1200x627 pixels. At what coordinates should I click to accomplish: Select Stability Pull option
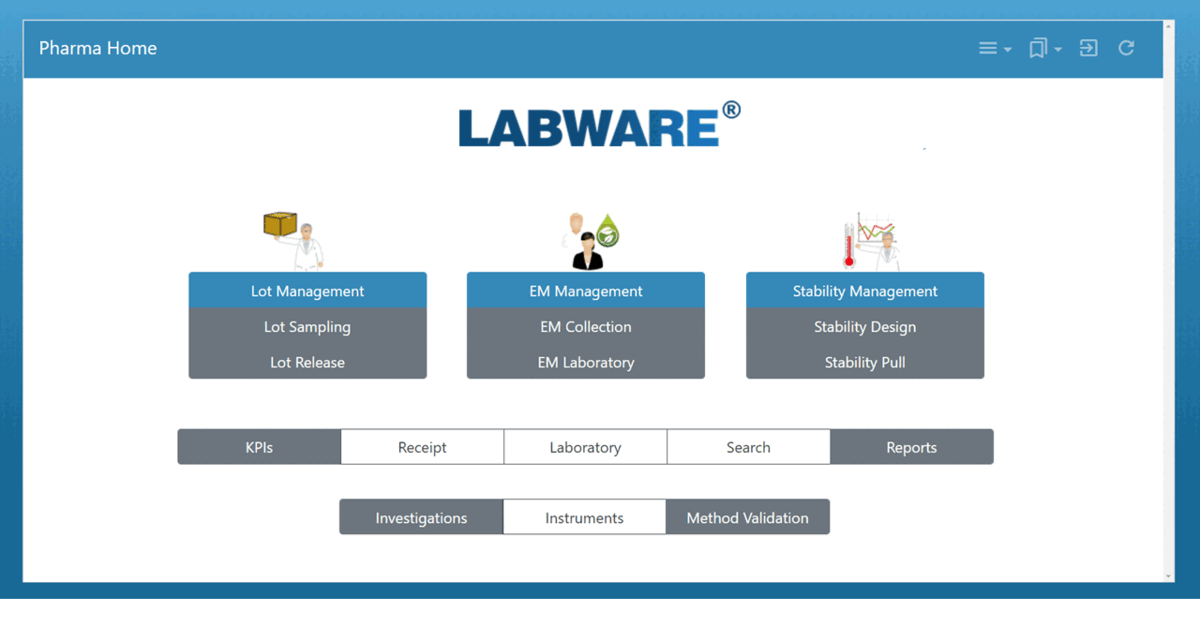click(865, 362)
